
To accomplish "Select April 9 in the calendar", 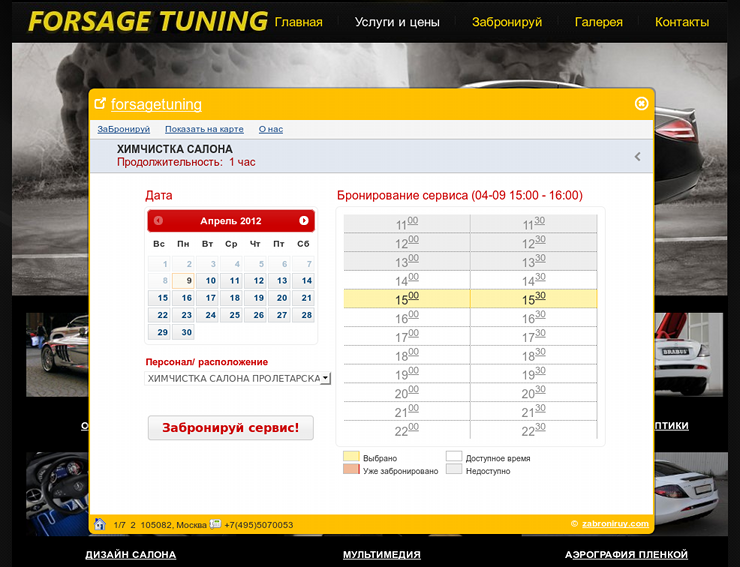I will pos(184,280).
